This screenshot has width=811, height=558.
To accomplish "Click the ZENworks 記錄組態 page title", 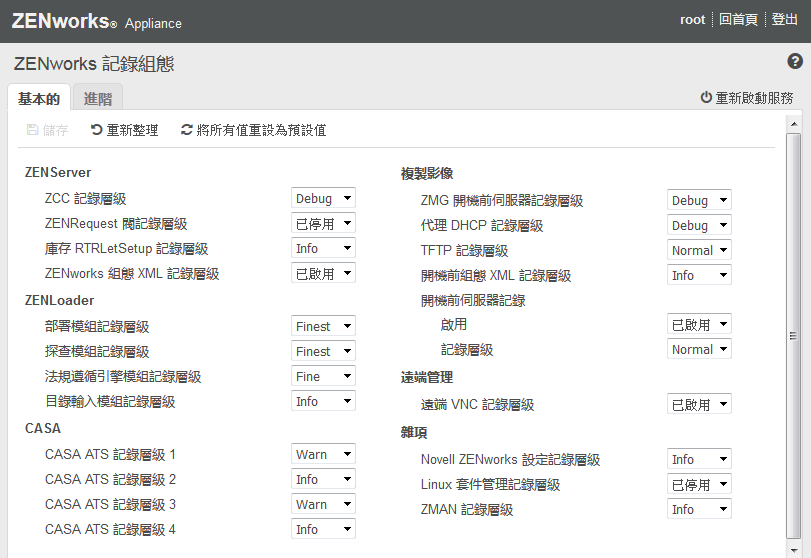I will pyautogui.click(x=94, y=64).
